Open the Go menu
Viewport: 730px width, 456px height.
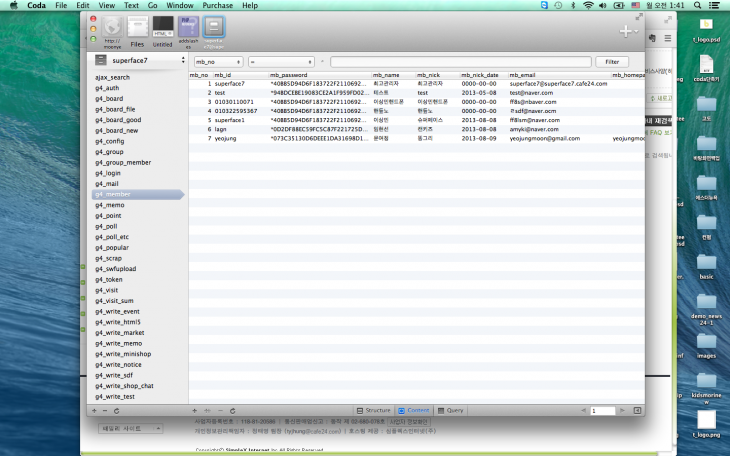(152, 5)
